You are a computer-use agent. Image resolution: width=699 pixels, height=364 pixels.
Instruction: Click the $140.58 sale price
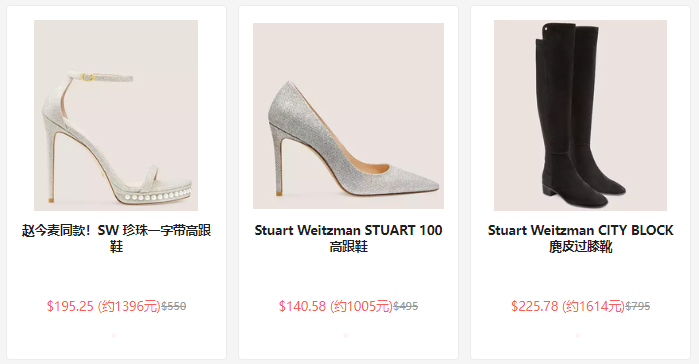click(x=302, y=306)
